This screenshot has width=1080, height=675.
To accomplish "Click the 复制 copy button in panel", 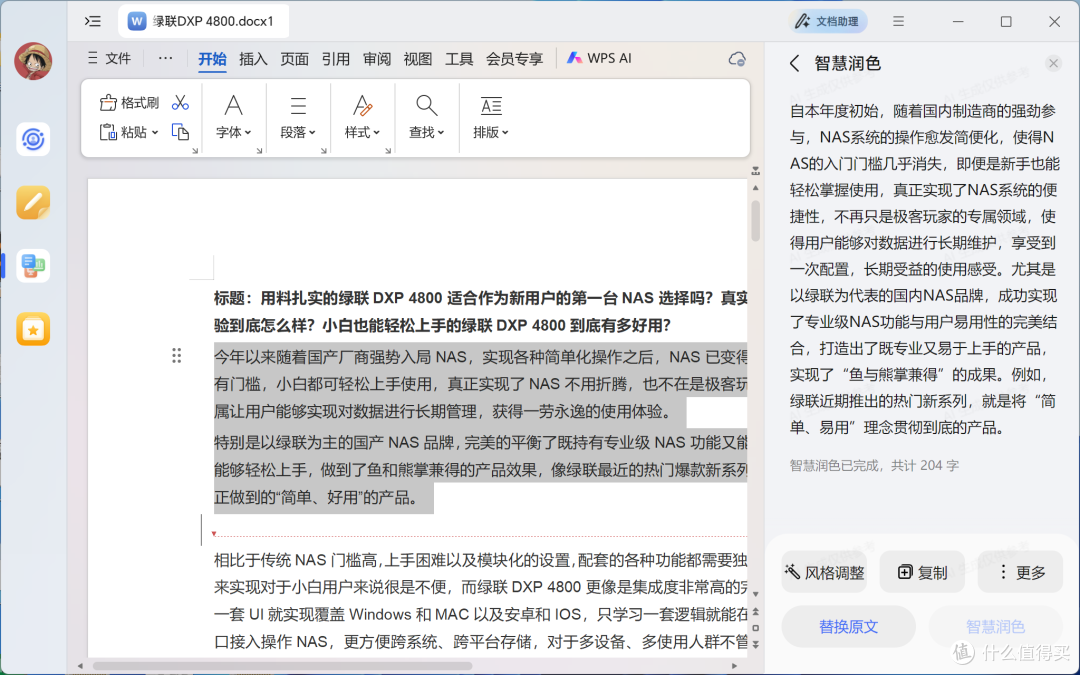I will pyautogui.click(x=922, y=572).
